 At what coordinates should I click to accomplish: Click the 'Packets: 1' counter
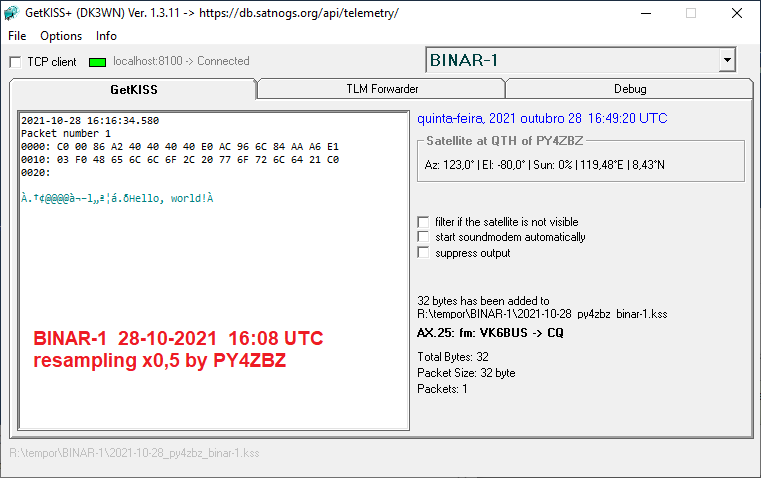click(442, 389)
